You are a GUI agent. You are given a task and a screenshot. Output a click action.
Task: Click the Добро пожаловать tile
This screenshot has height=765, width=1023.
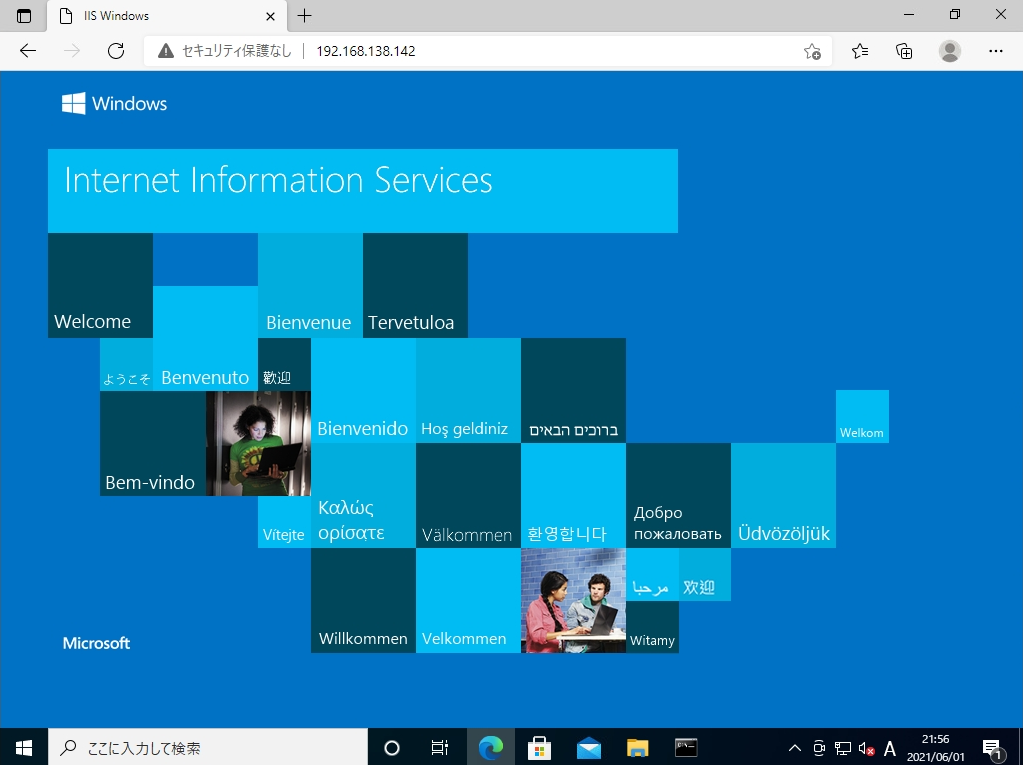click(679, 496)
